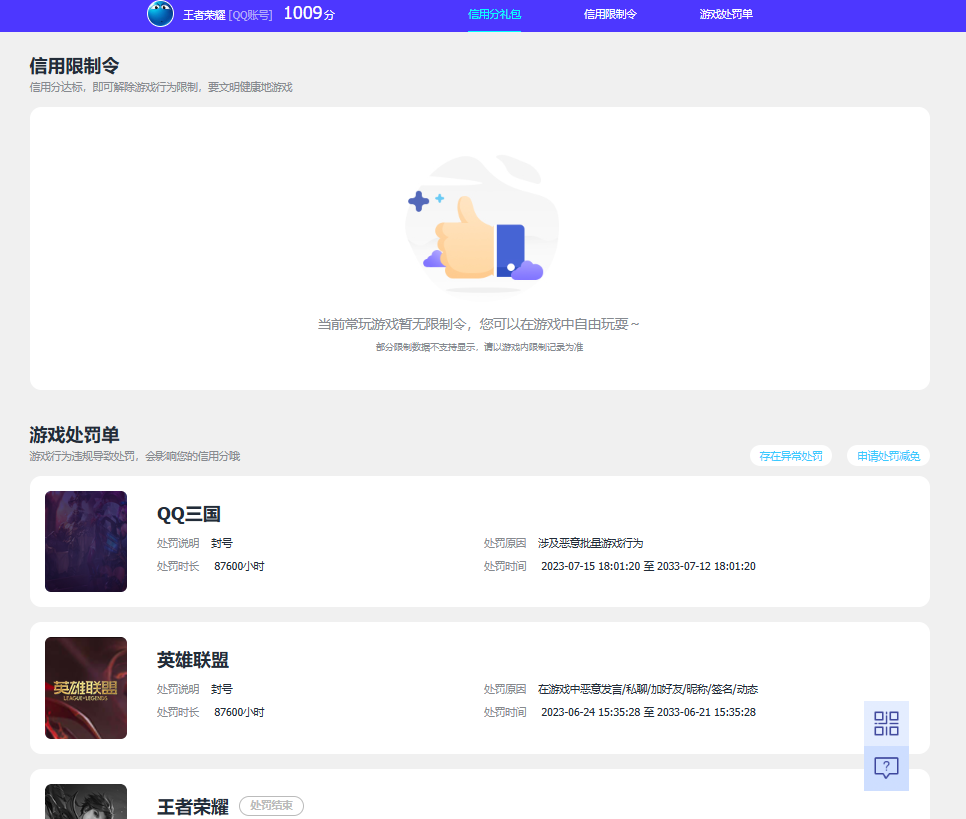
Task: Switch to the 信用限制令 tab
Action: [610, 14]
